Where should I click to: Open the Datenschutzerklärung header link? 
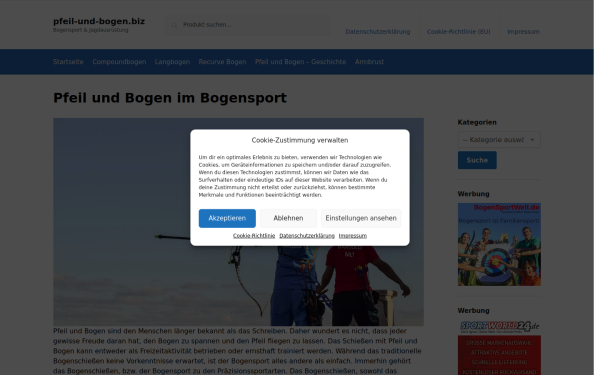pyautogui.click(x=377, y=32)
